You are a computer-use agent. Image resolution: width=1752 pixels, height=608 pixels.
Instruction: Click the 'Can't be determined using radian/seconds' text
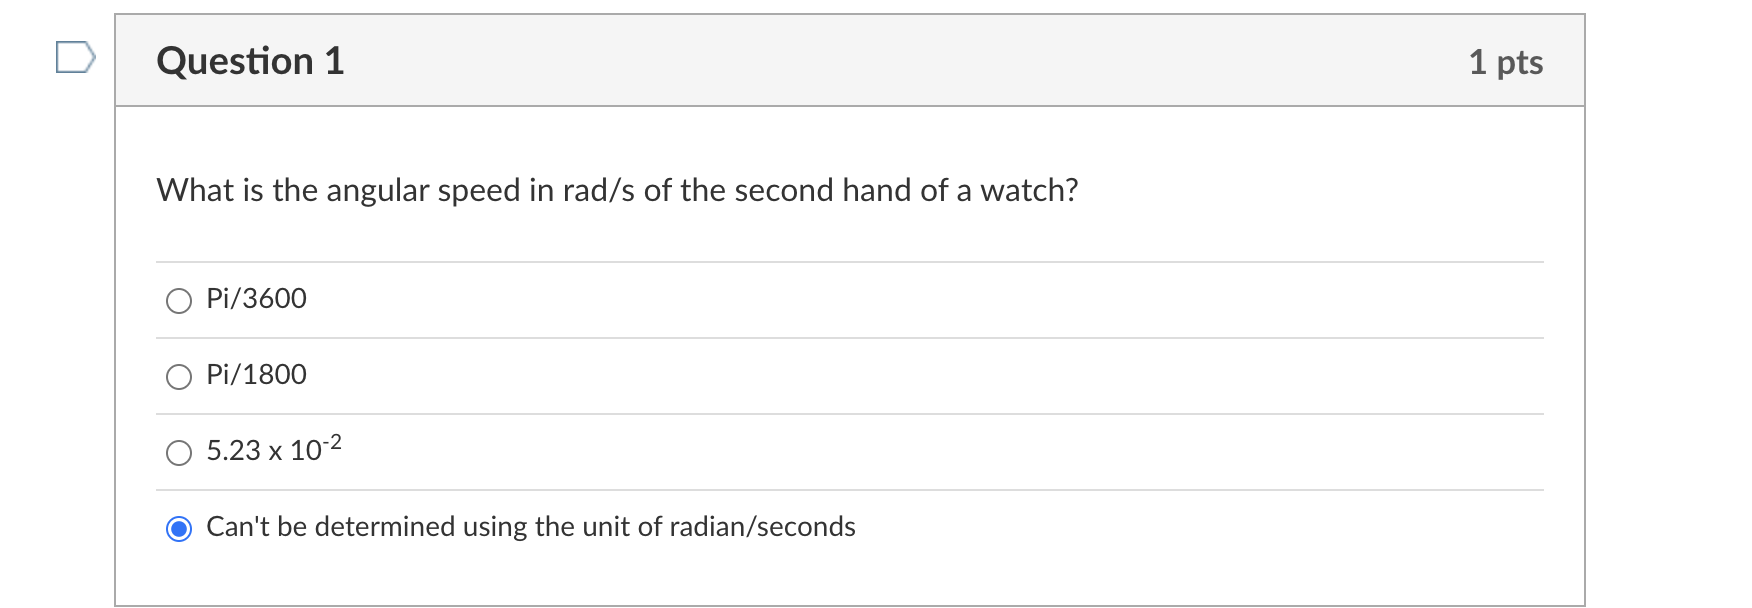tap(530, 527)
